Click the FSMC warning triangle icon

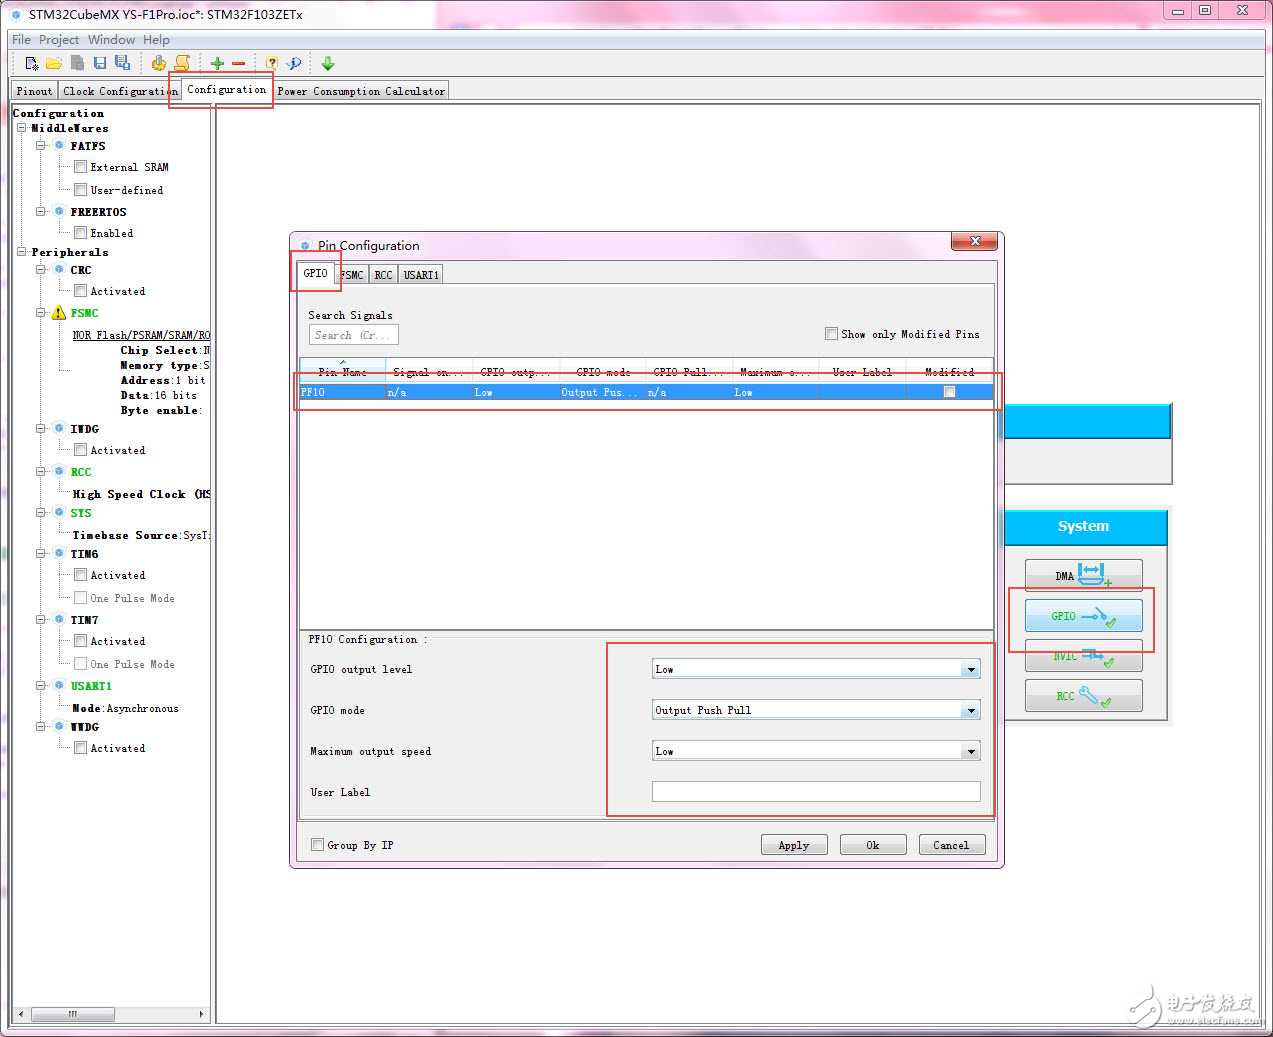click(x=59, y=313)
